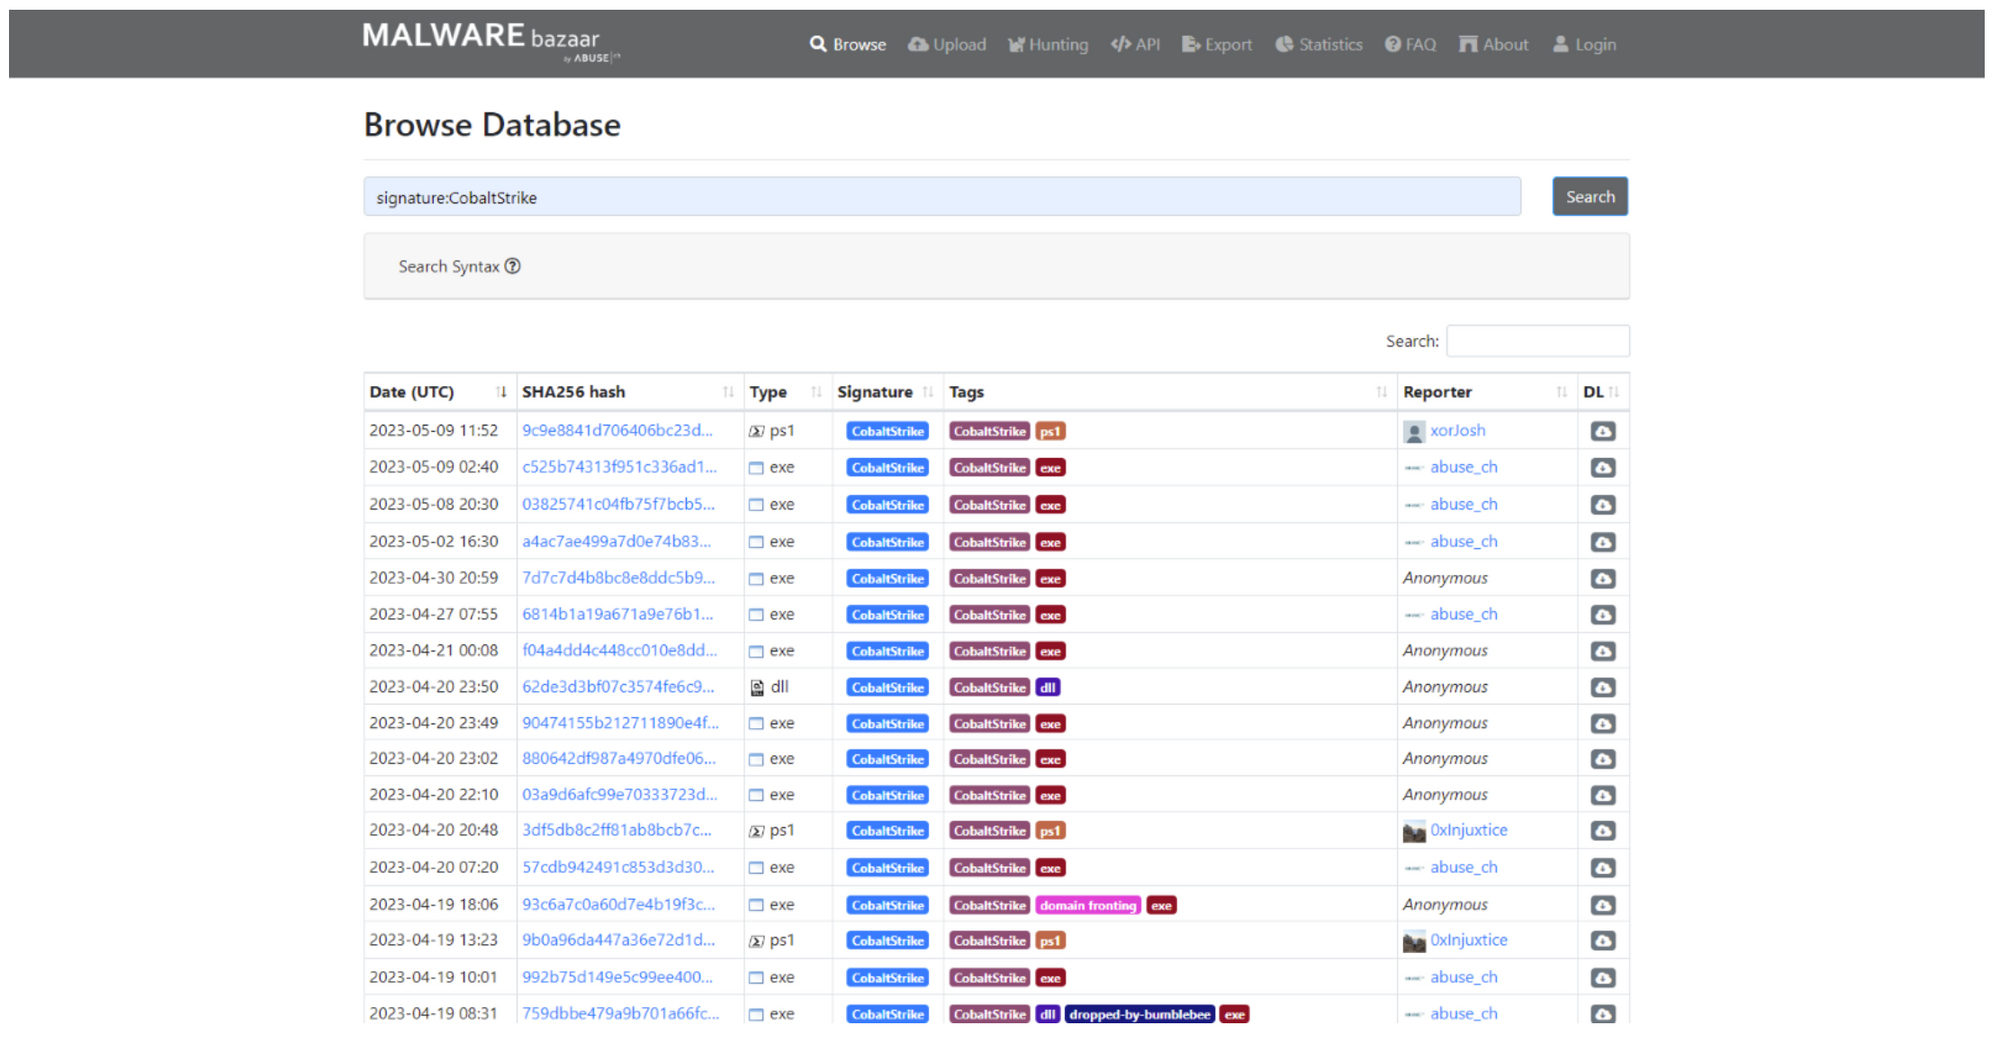This screenshot has width=2000, height=1051.
Task: Open the Hunting navigation item
Action: click(x=1048, y=44)
